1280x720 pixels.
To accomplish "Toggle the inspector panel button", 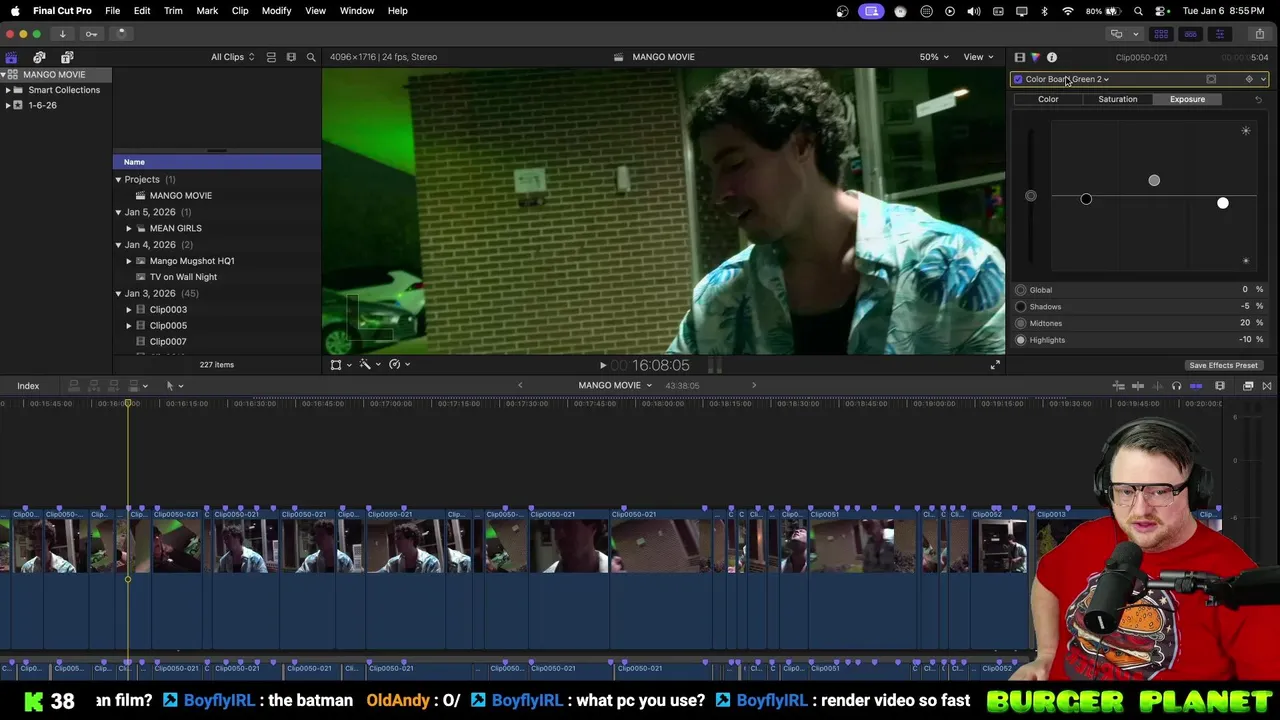I will click(x=1219, y=33).
